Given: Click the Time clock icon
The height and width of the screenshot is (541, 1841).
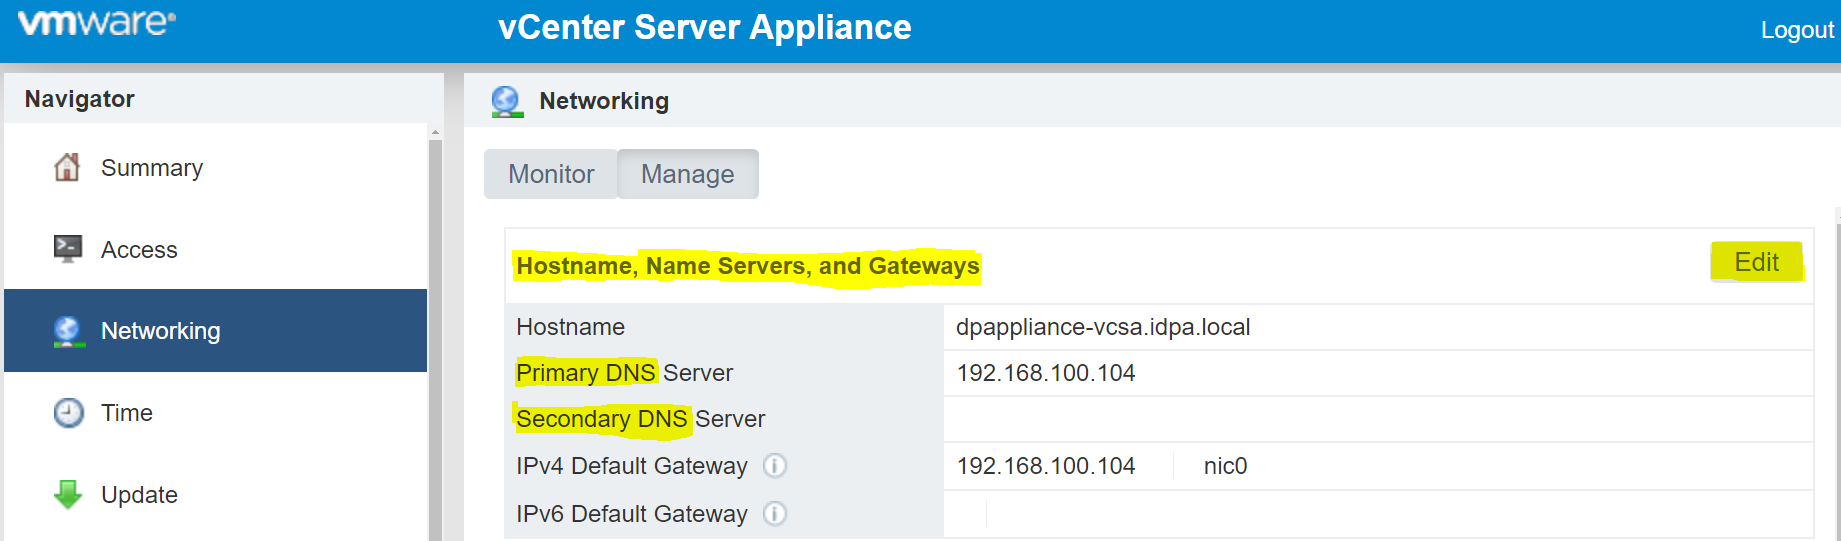Looking at the screenshot, I should click(x=68, y=413).
